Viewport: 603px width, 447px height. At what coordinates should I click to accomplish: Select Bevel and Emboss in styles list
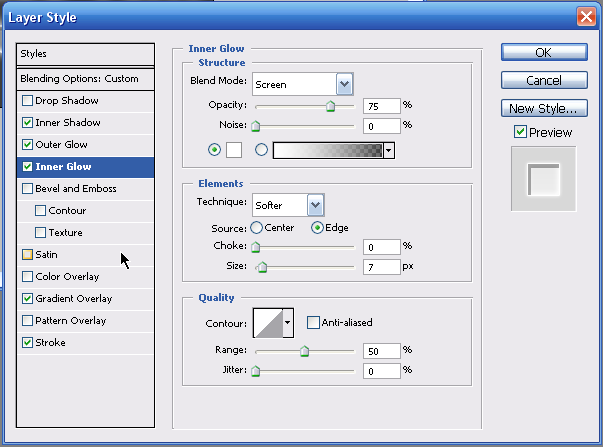[x=76, y=188]
